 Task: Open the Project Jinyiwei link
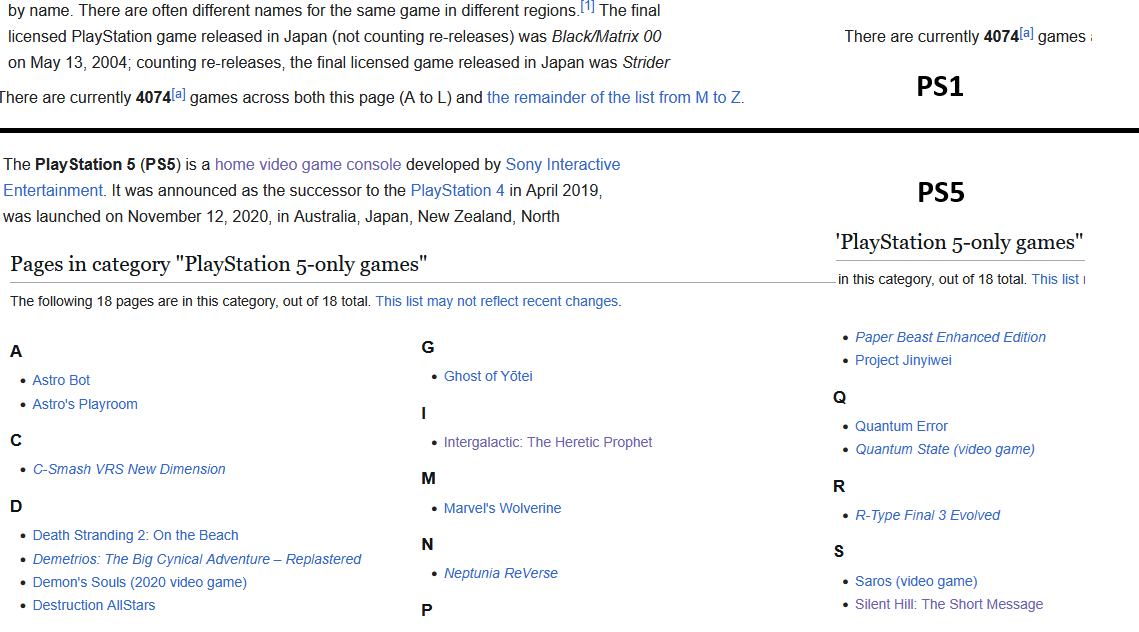(x=903, y=360)
